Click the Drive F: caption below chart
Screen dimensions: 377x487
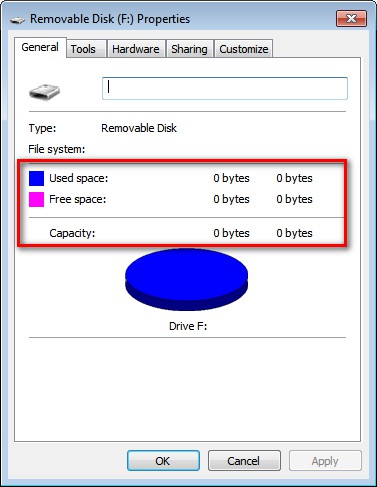coord(188,326)
